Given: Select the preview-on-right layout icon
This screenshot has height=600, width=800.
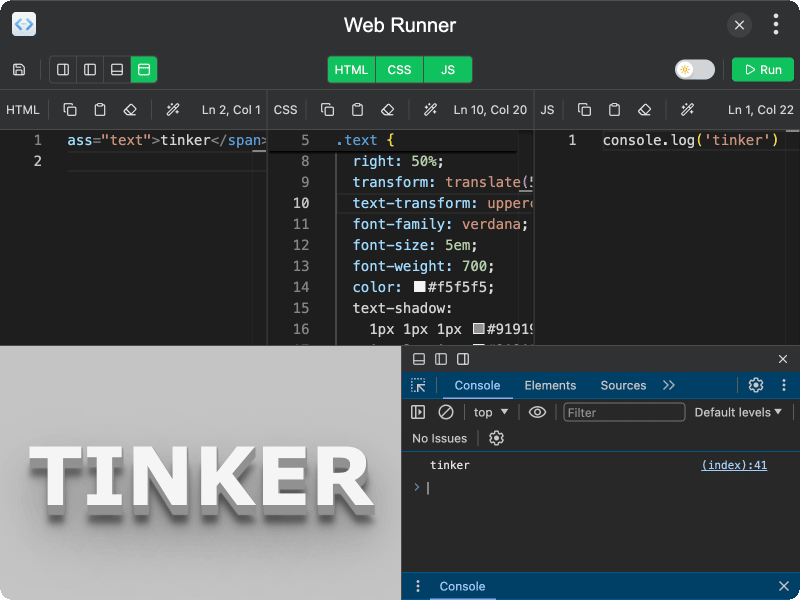Looking at the screenshot, I should [63, 69].
